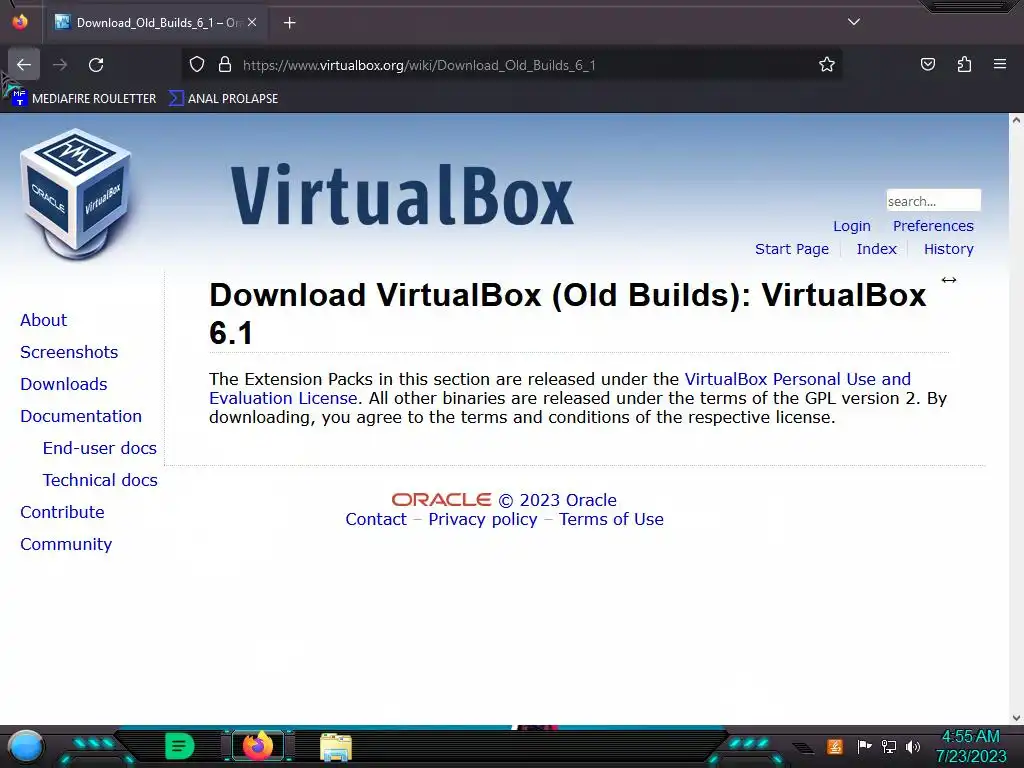Click the Oracle logo in footer

pyautogui.click(x=441, y=500)
